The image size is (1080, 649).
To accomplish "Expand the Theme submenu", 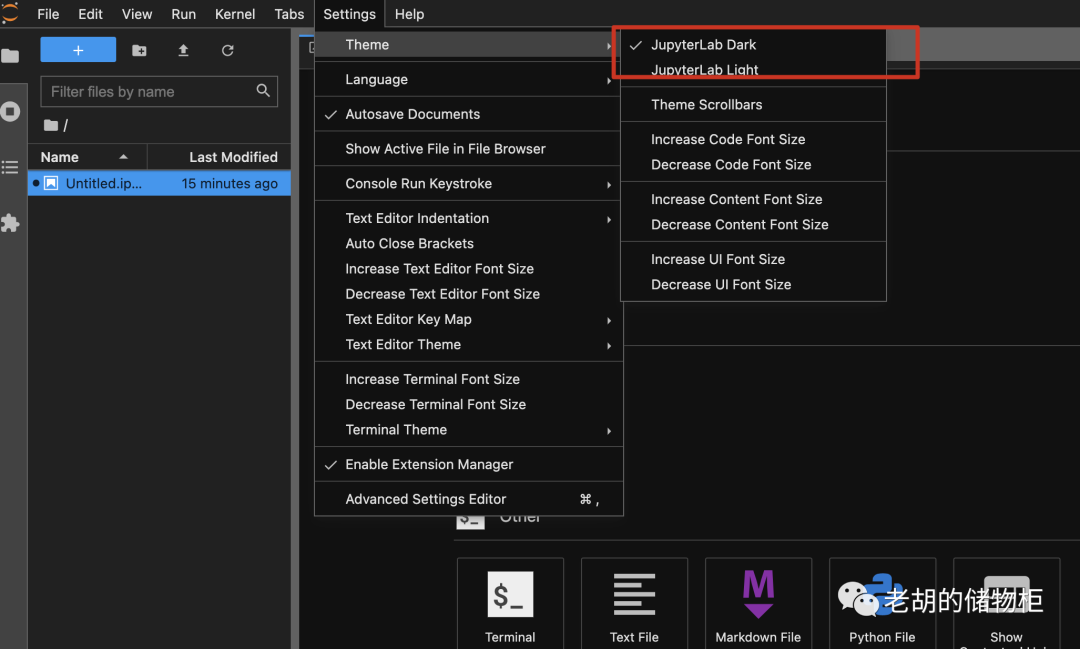I will pos(468,45).
